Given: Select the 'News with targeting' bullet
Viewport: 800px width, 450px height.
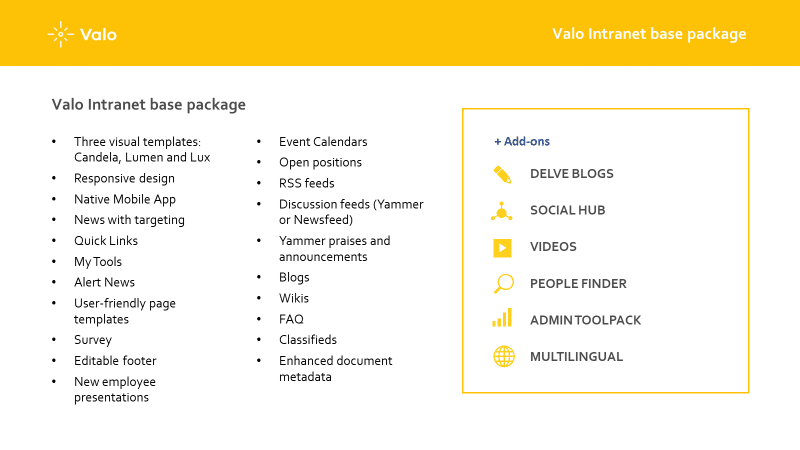Looking at the screenshot, I should click(130, 220).
